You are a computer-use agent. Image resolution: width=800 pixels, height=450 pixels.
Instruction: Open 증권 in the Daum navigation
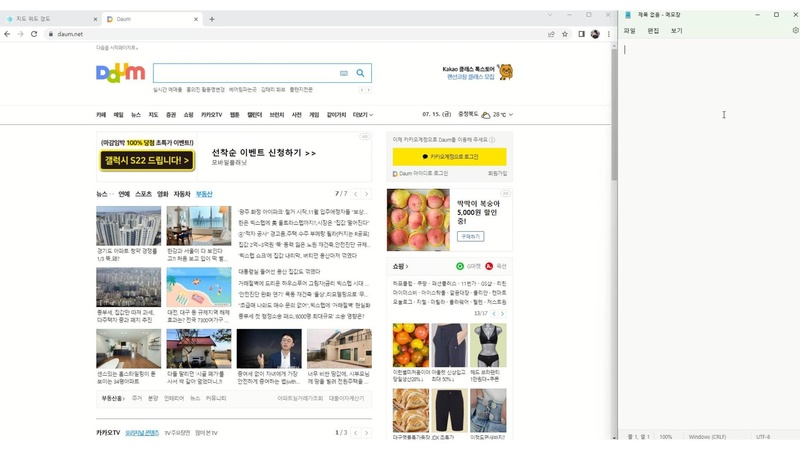click(171, 115)
